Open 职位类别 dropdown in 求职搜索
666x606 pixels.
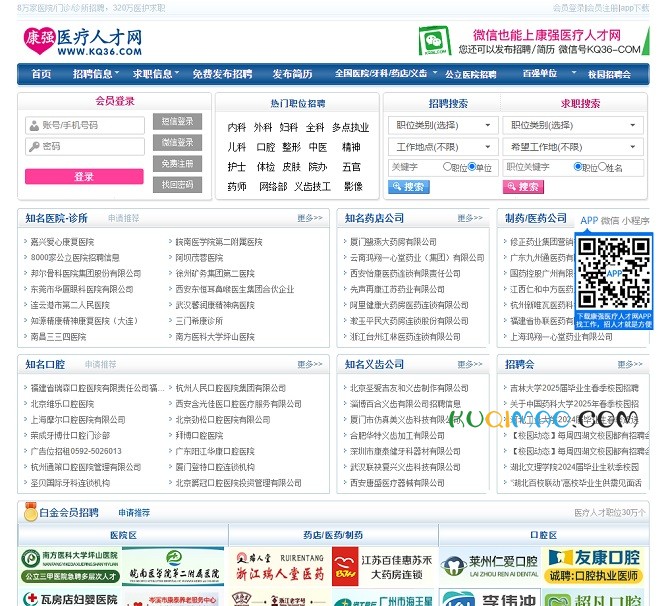point(573,125)
